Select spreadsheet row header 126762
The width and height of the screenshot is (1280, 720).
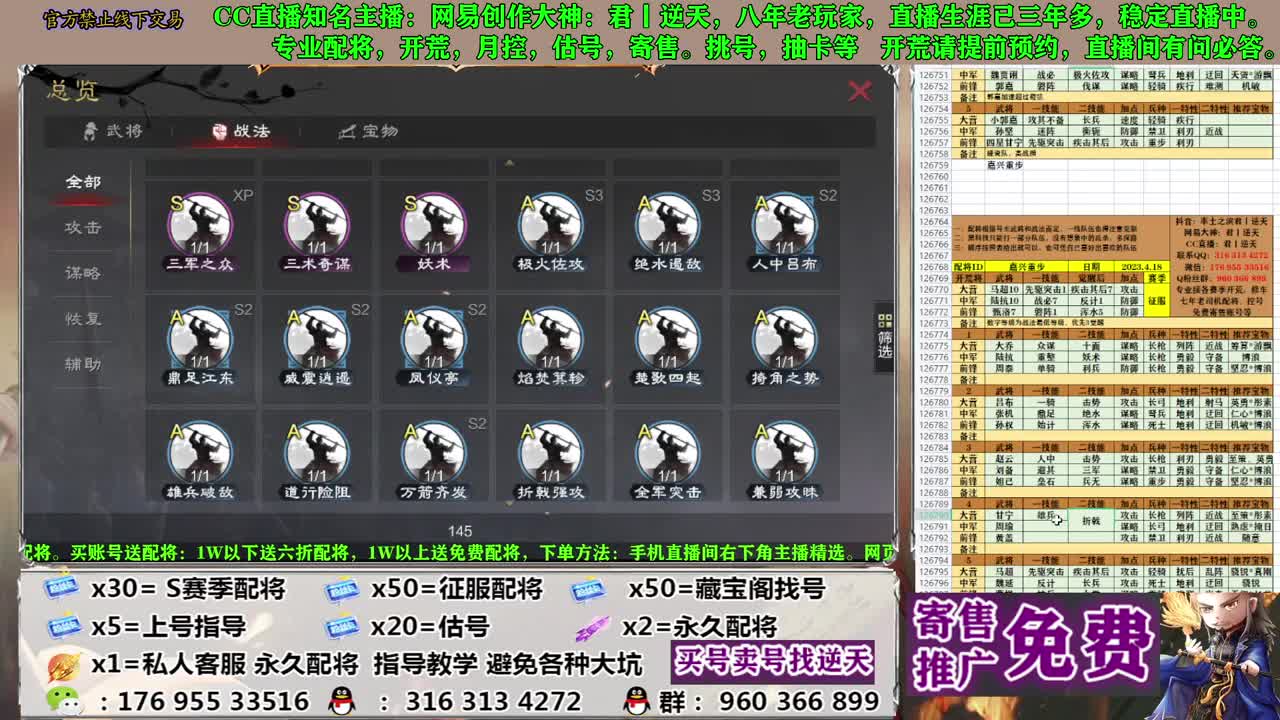[x=933, y=198]
